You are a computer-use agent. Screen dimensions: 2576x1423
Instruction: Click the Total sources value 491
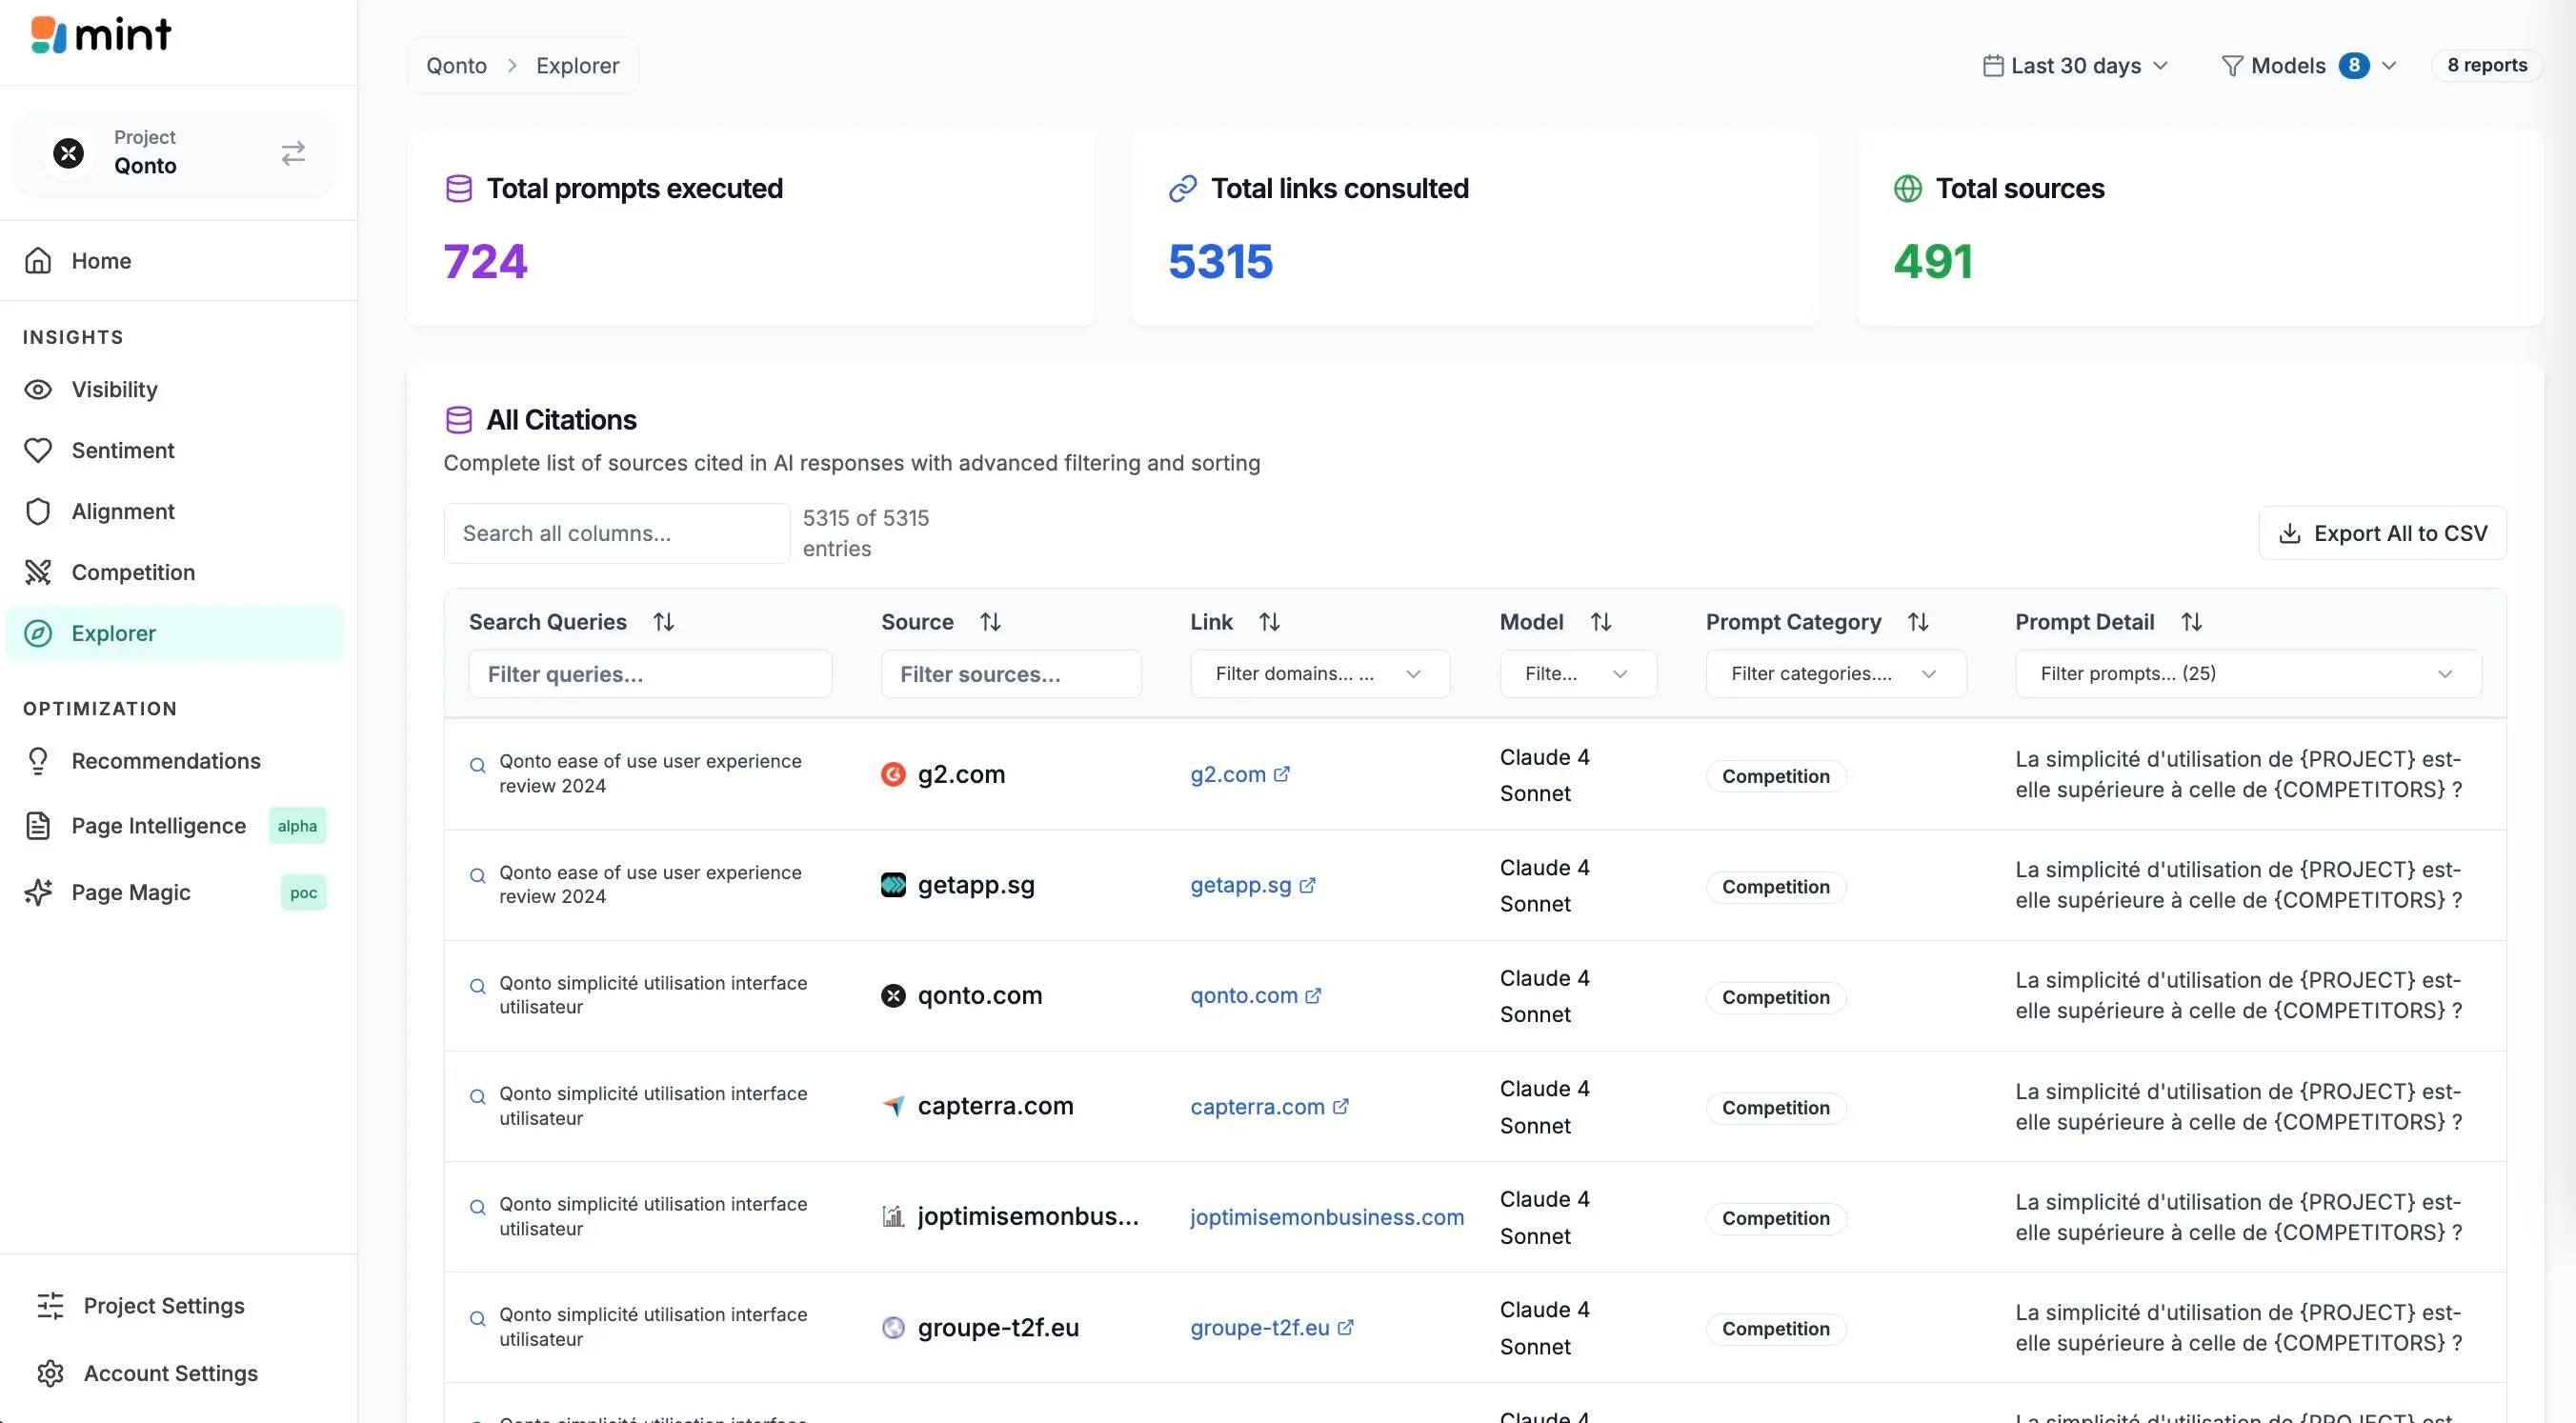(x=1932, y=262)
